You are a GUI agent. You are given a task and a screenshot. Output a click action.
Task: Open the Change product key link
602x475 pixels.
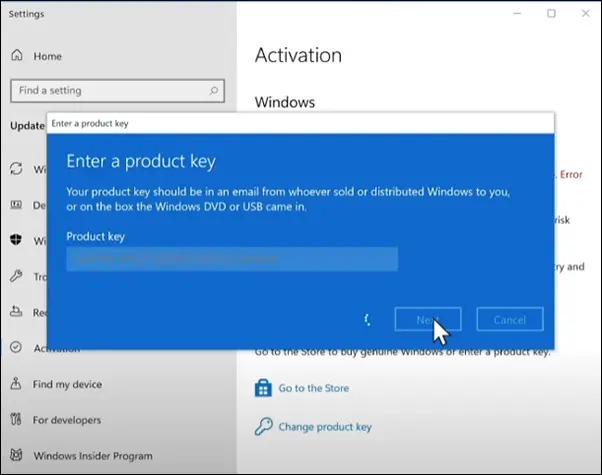pyautogui.click(x=325, y=427)
